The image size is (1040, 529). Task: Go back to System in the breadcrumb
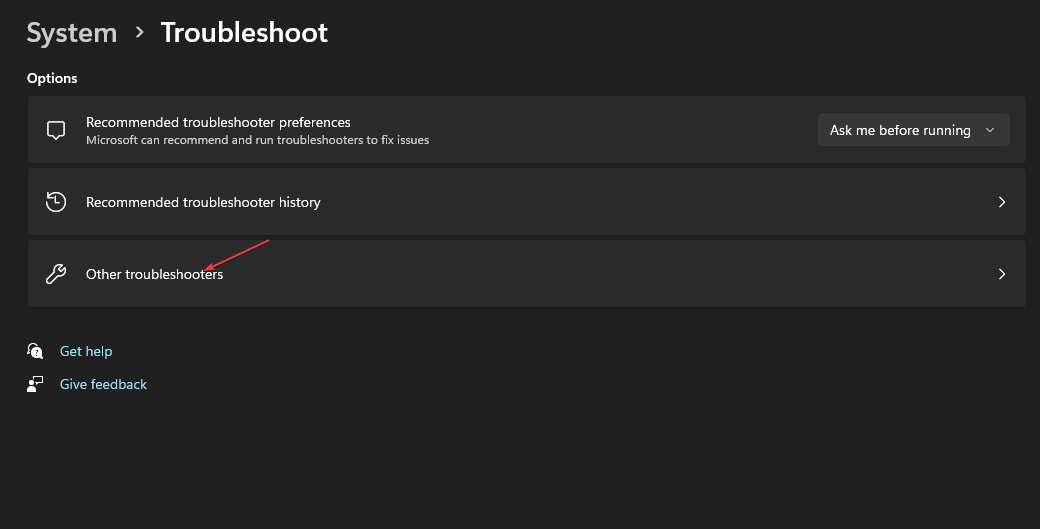click(x=71, y=33)
